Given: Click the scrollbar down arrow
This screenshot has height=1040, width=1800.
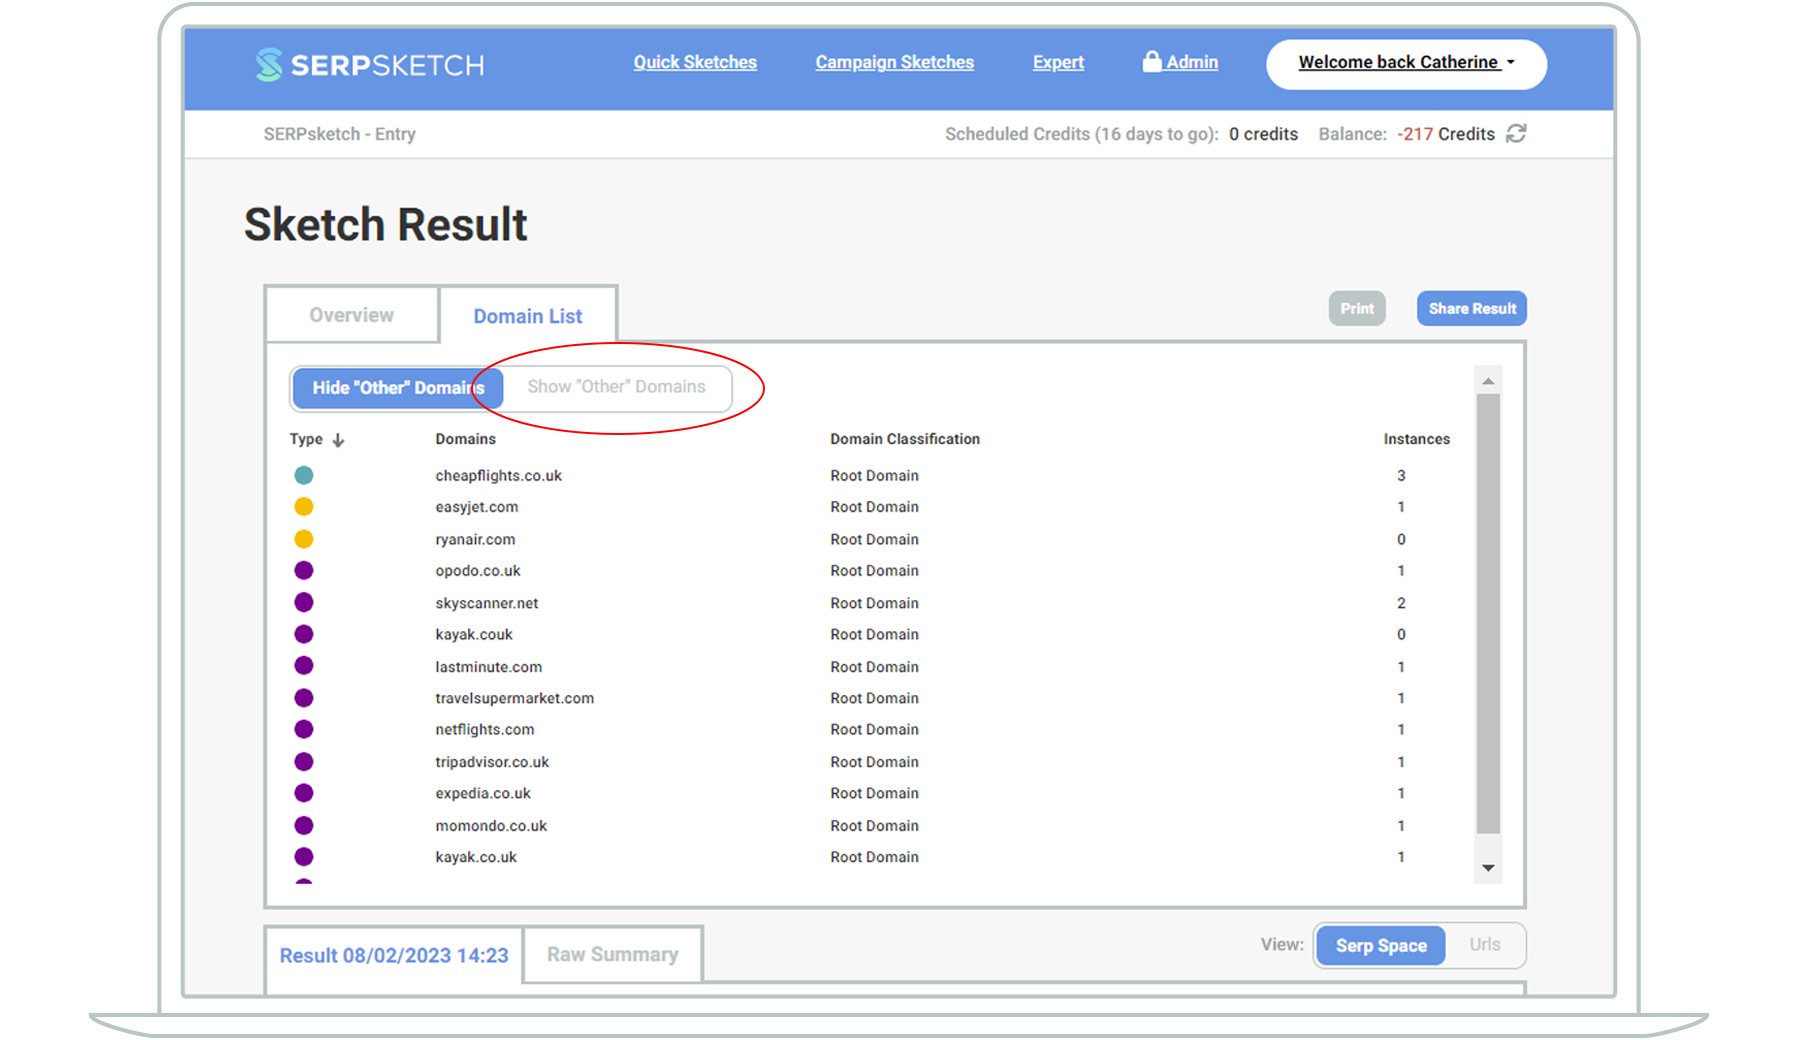Looking at the screenshot, I should (1488, 868).
